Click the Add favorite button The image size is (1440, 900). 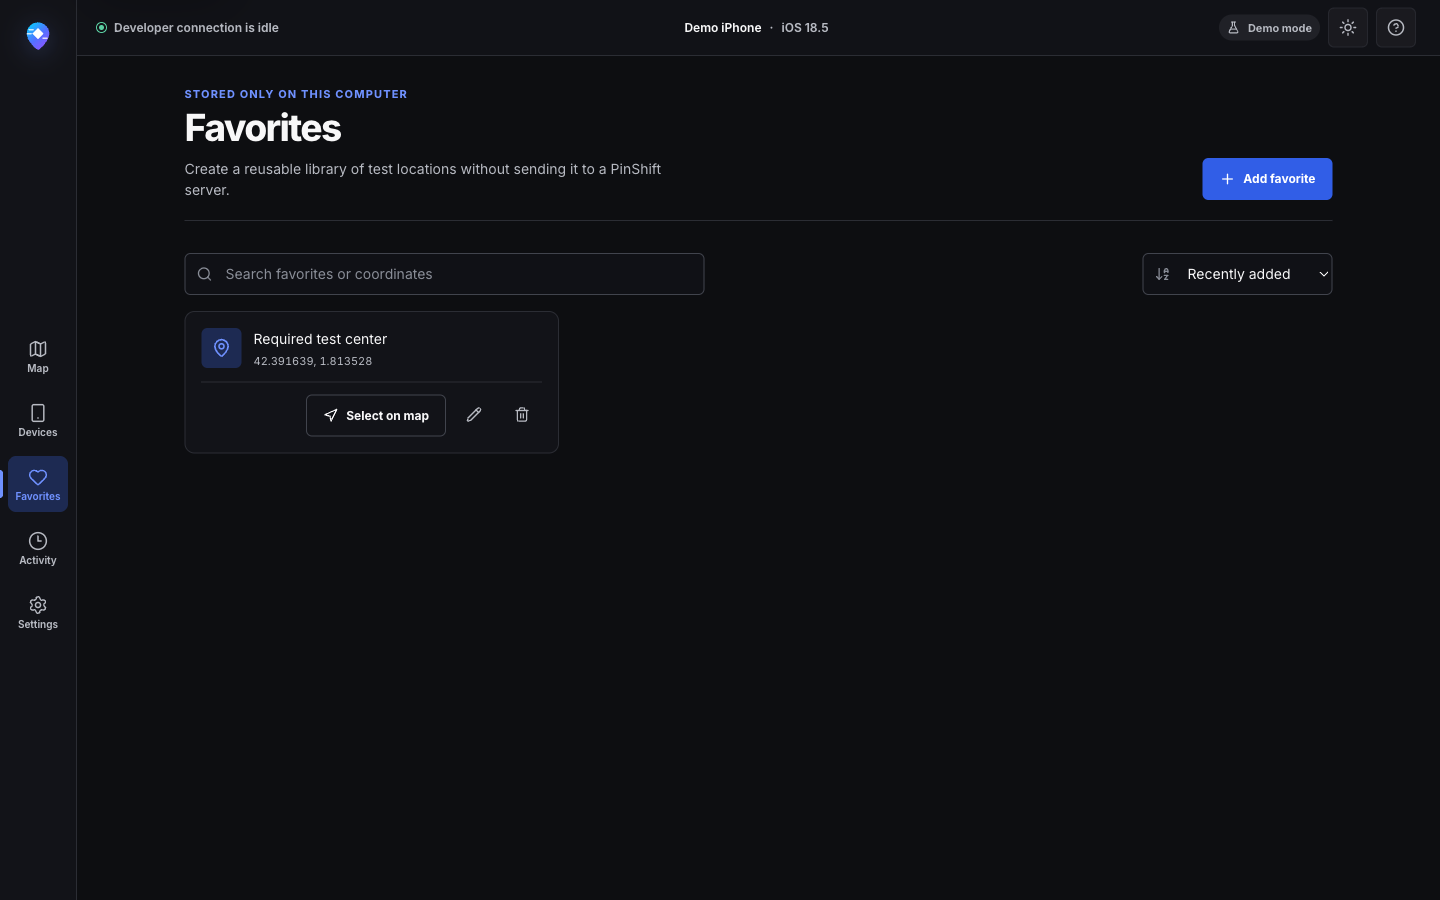click(x=1267, y=179)
